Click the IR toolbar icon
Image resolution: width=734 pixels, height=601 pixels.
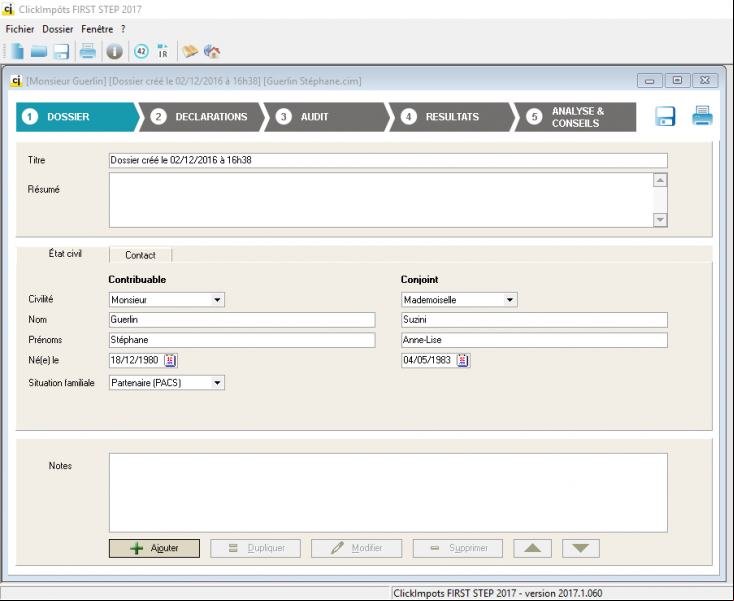click(x=162, y=51)
